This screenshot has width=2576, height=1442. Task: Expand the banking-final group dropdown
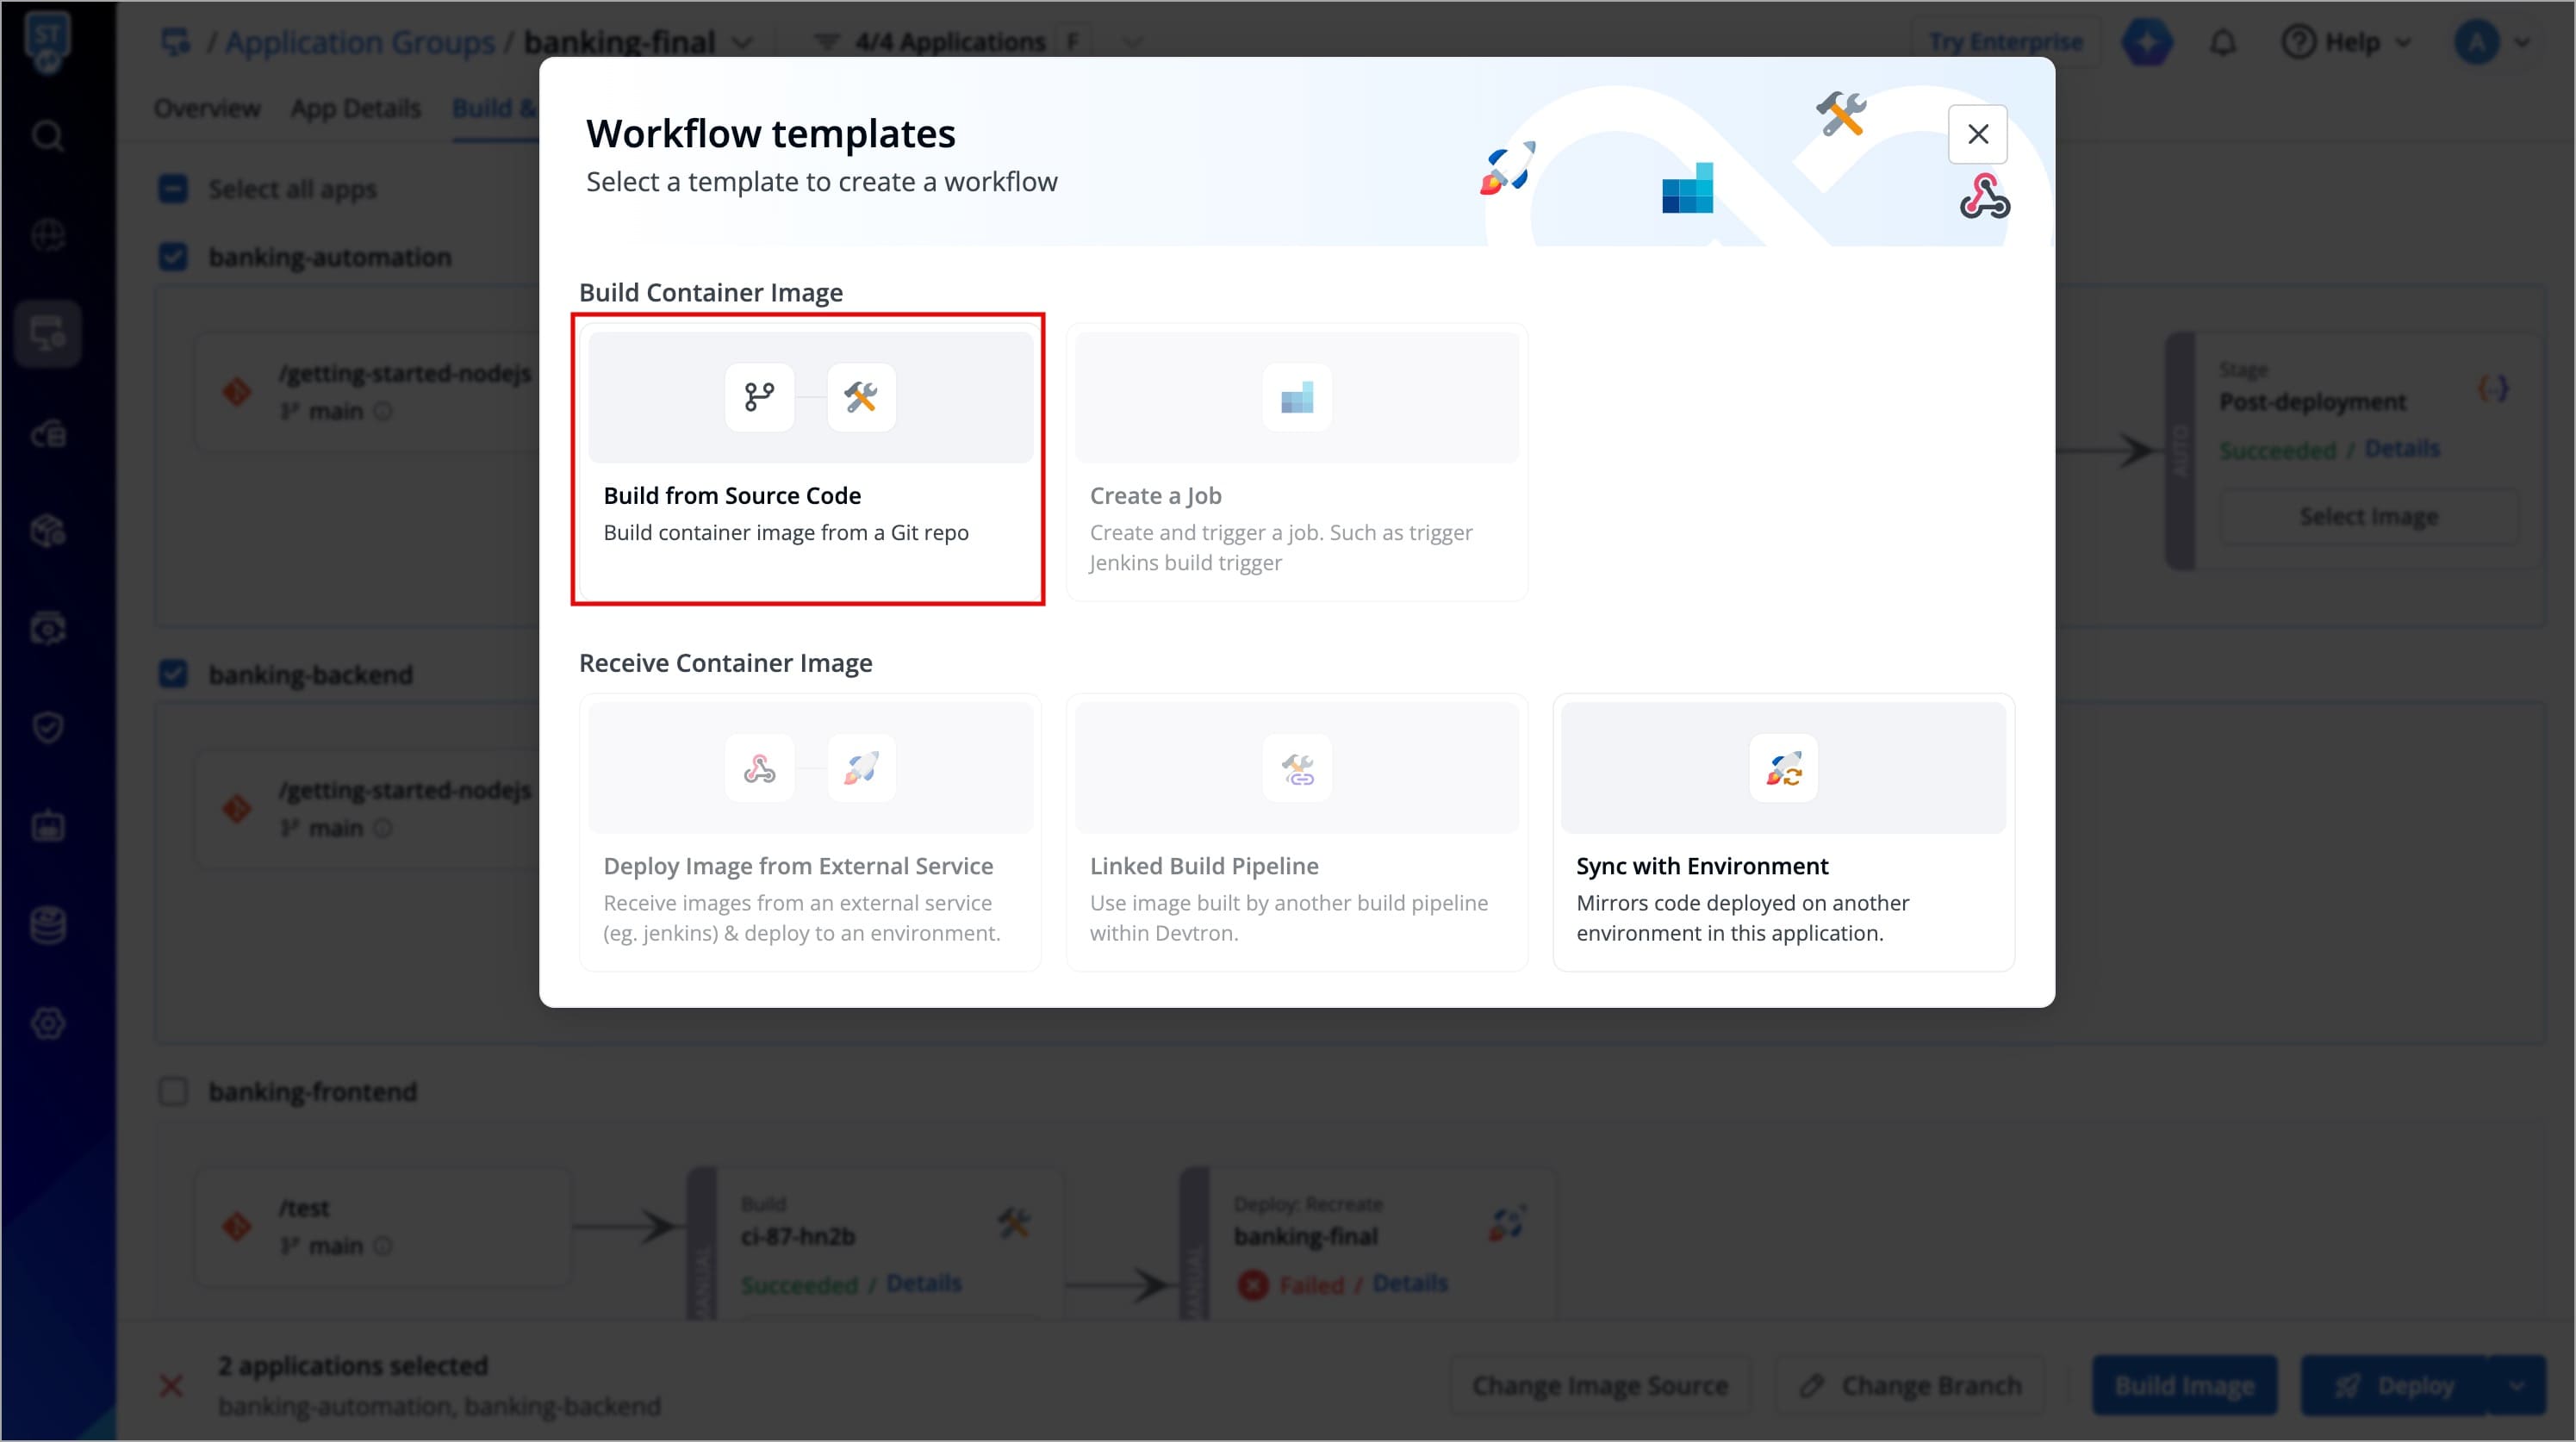[x=742, y=43]
